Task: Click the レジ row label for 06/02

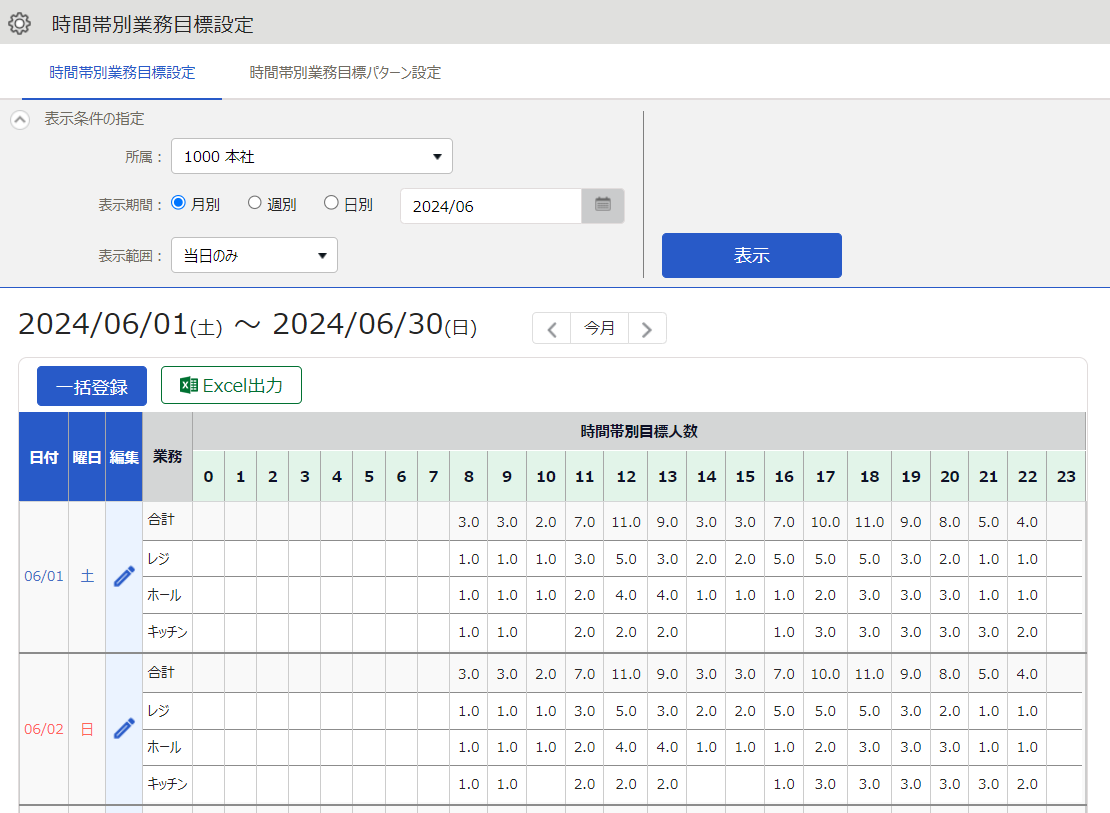Action: point(159,711)
